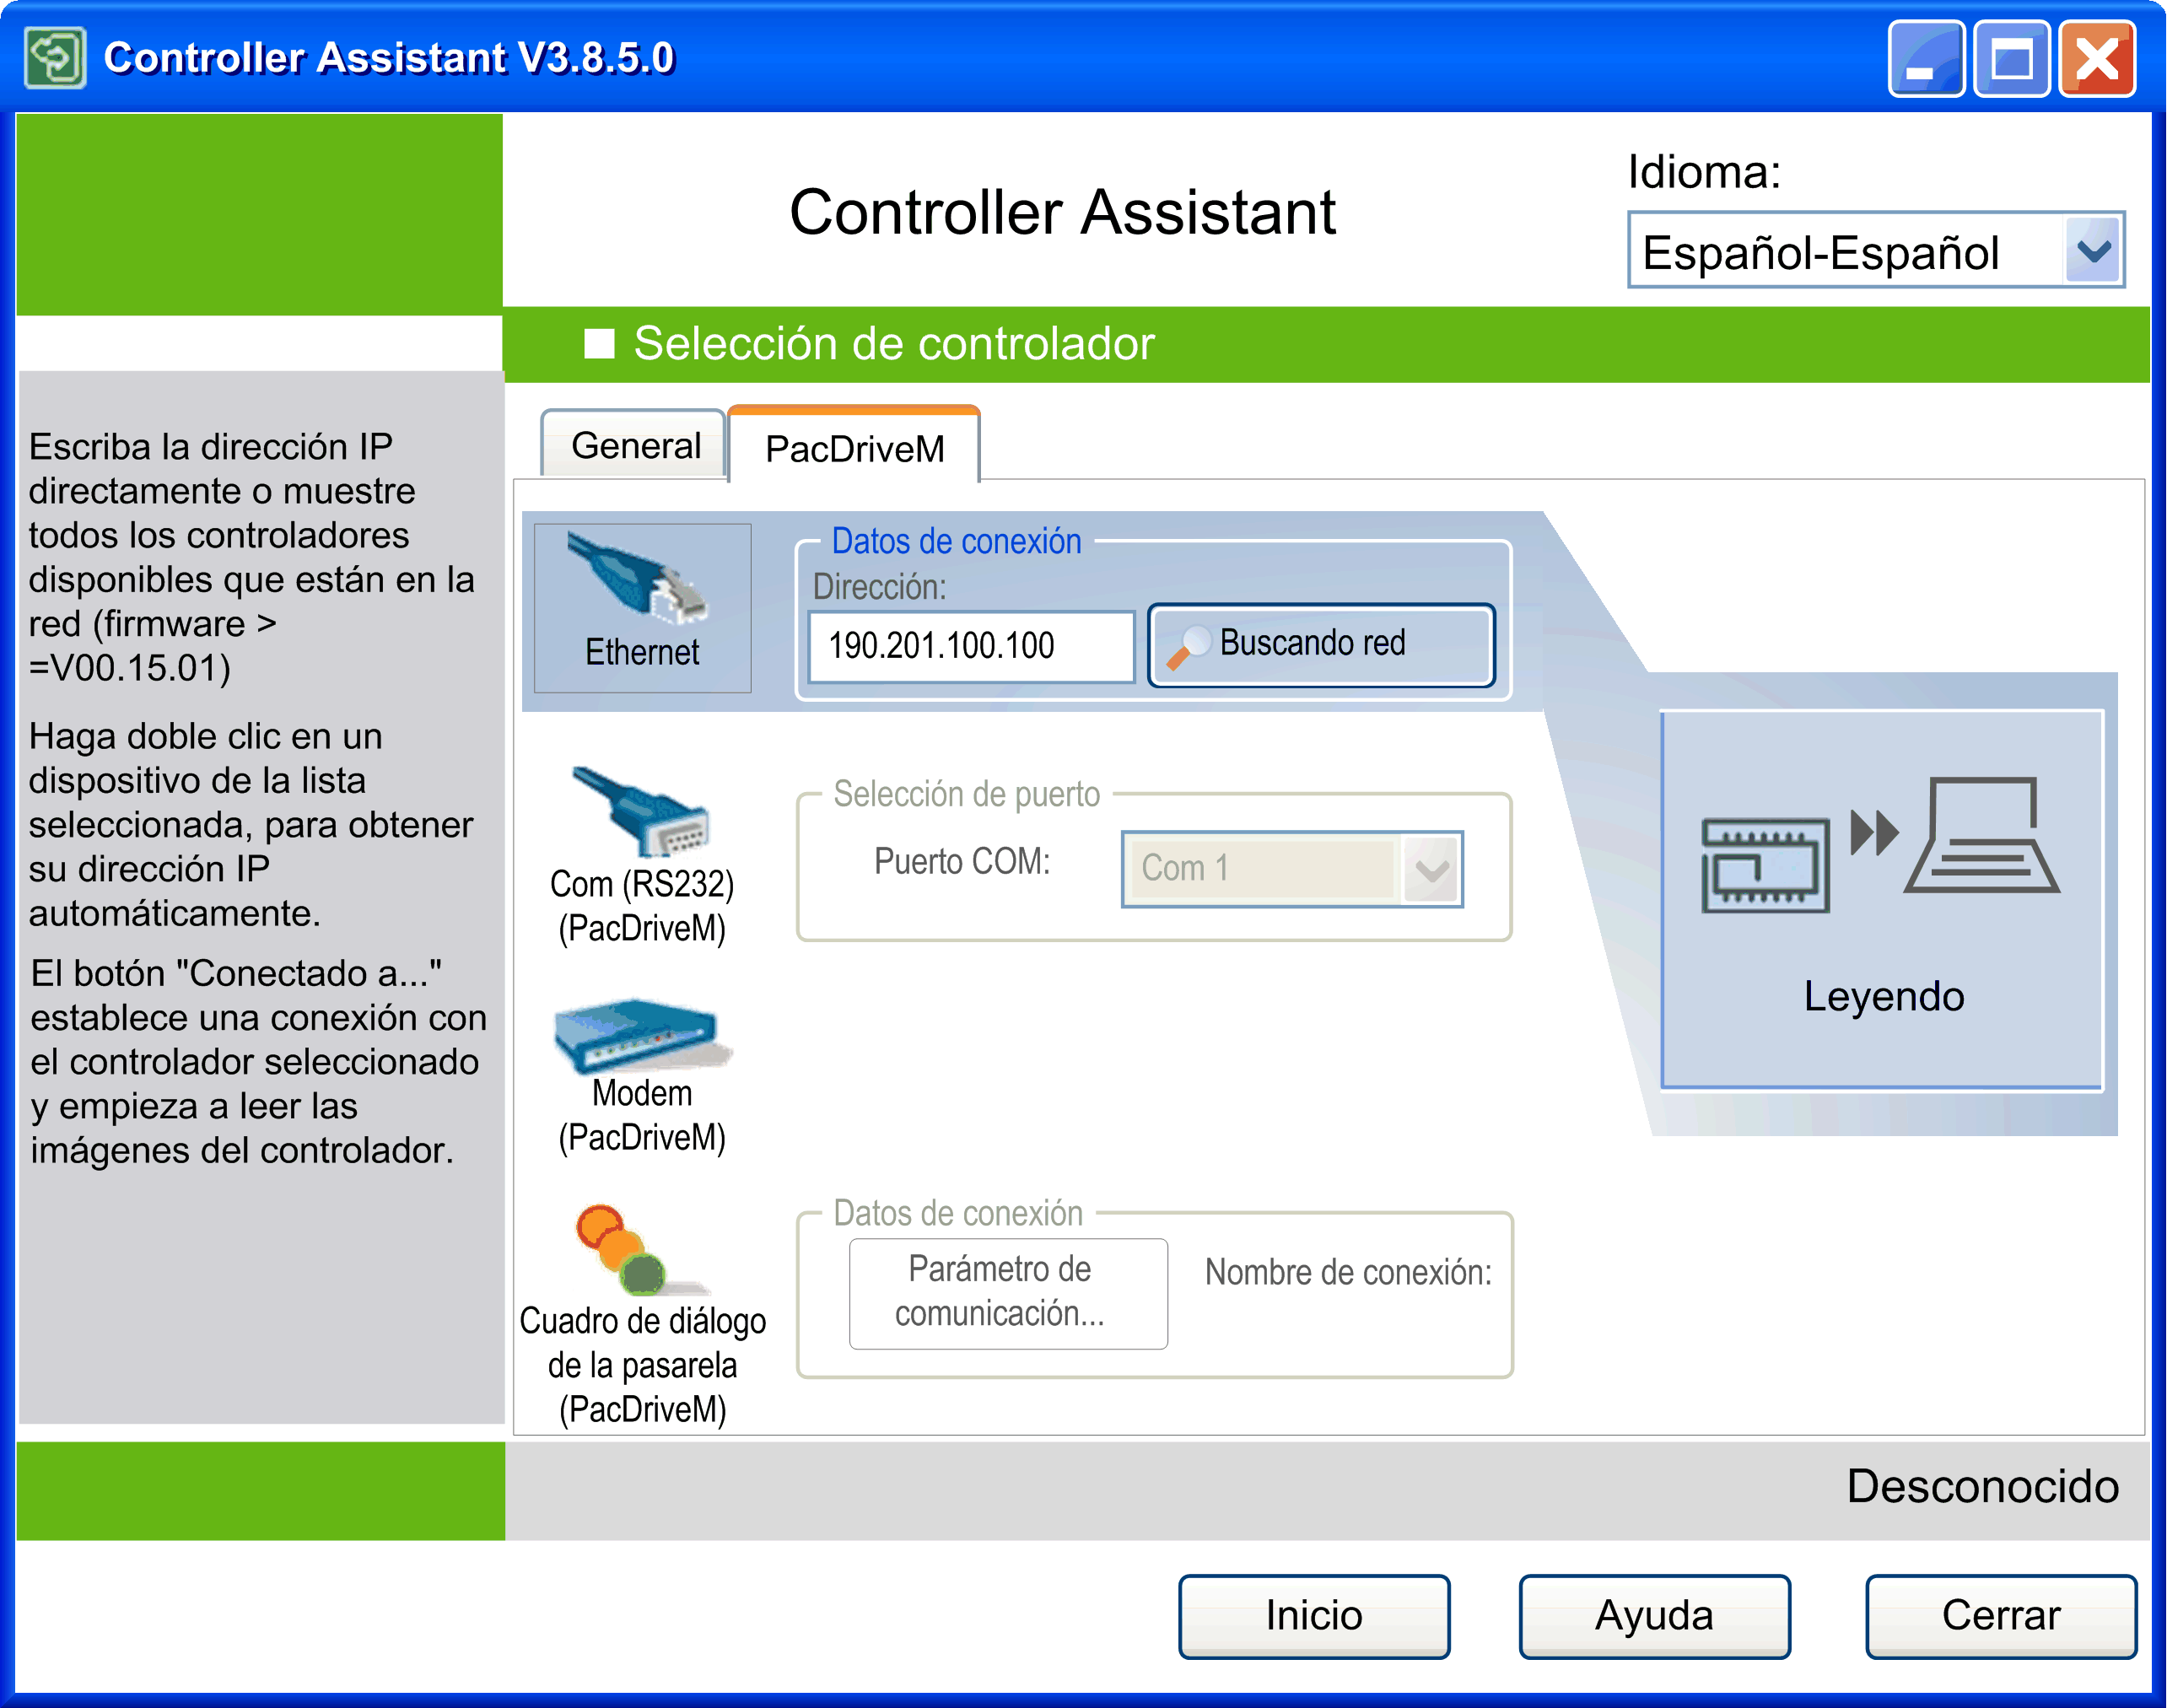This screenshot has height=1708, width=2167.
Task: Click the app icon in title bar
Action: (54, 58)
